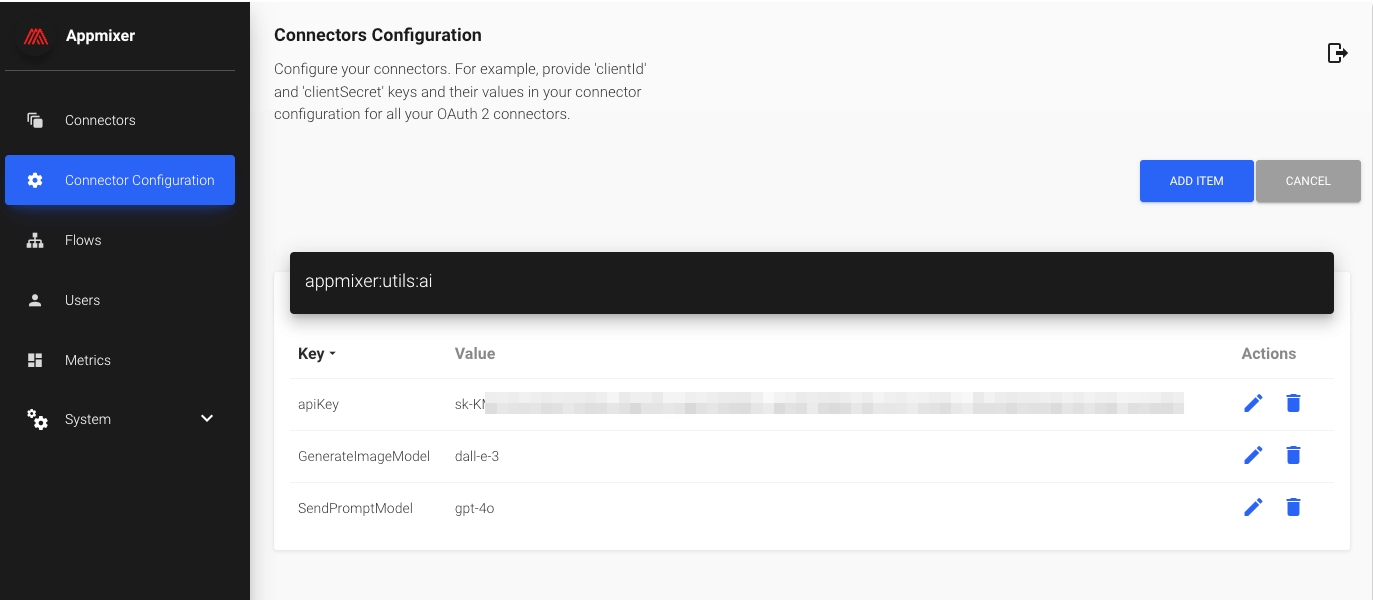Open the Users sidebar page
The width and height of the screenshot is (1373, 600).
pyautogui.click(x=82, y=300)
